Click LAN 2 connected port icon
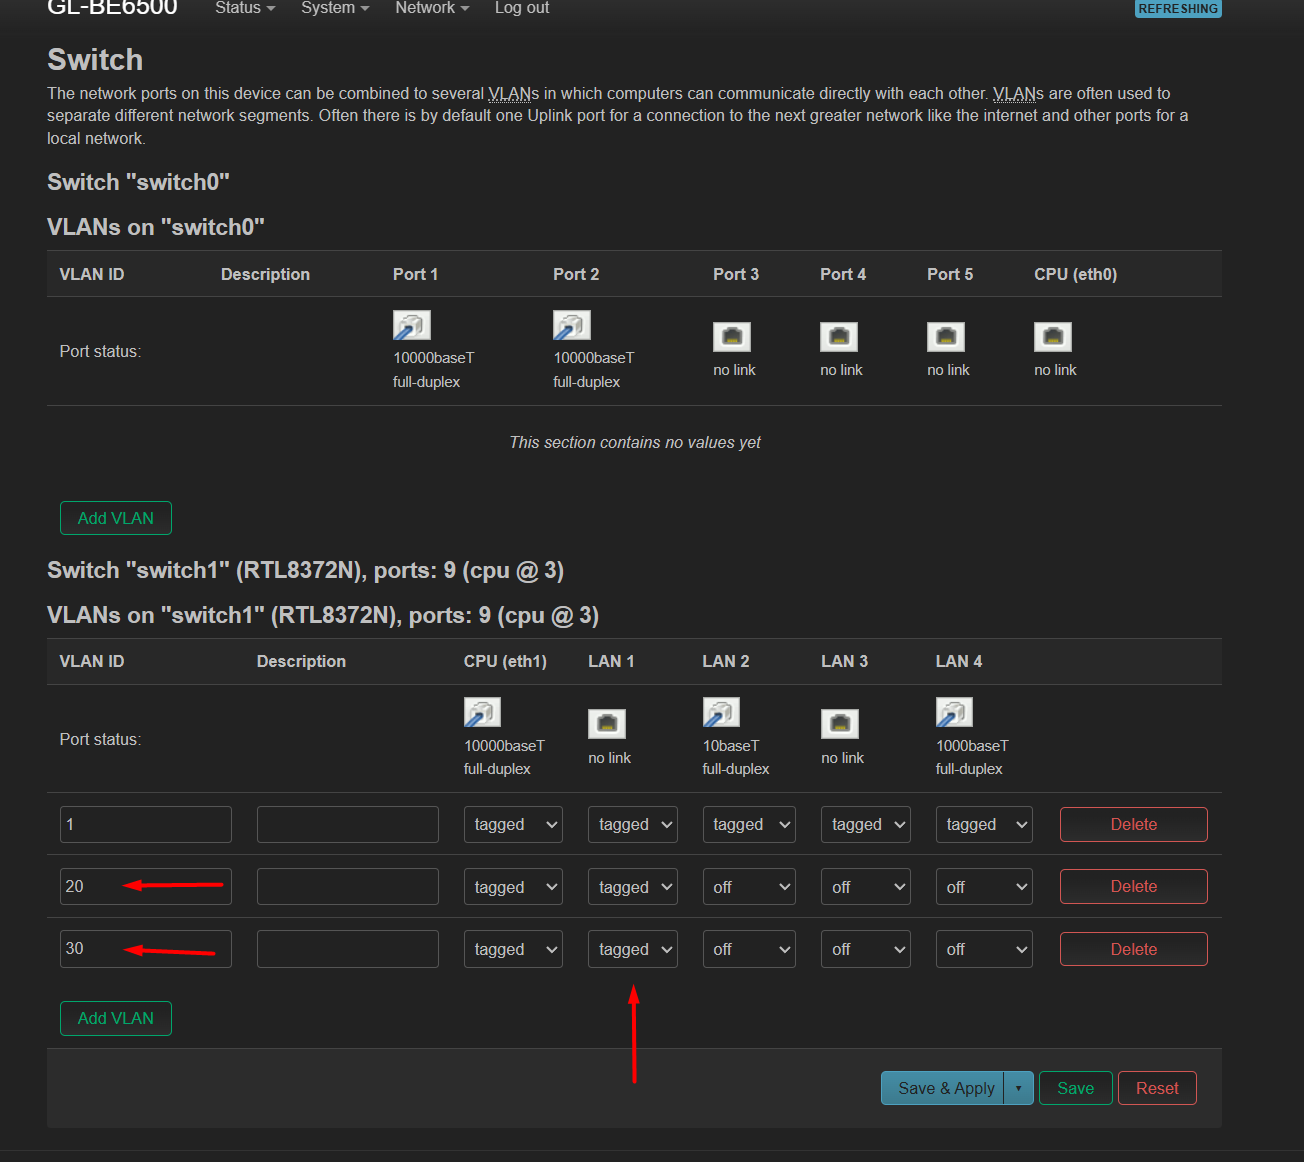Screen dimensions: 1304x1162 pos(721,712)
